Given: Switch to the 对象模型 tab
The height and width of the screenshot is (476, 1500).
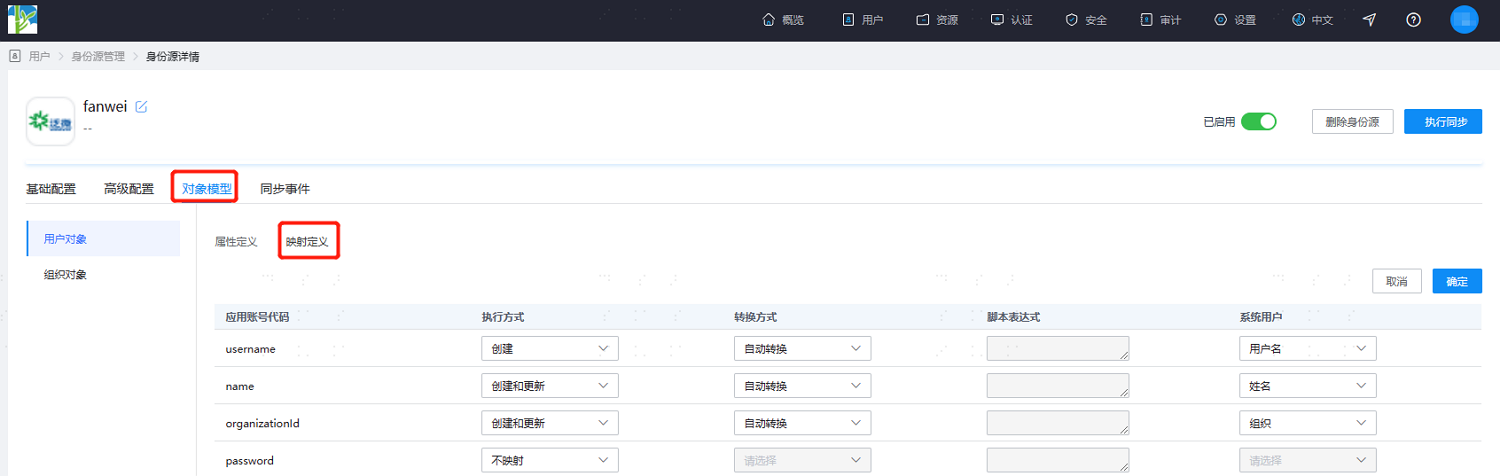Looking at the screenshot, I should pyautogui.click(x=207, y=188).
